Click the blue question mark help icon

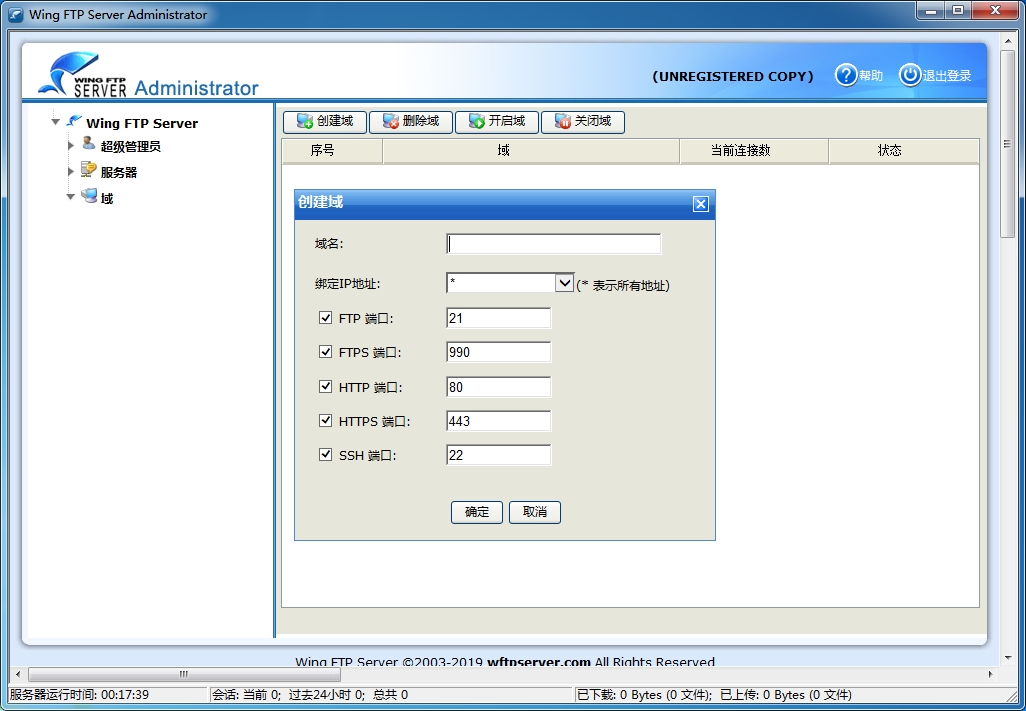[x=845, y=75]
